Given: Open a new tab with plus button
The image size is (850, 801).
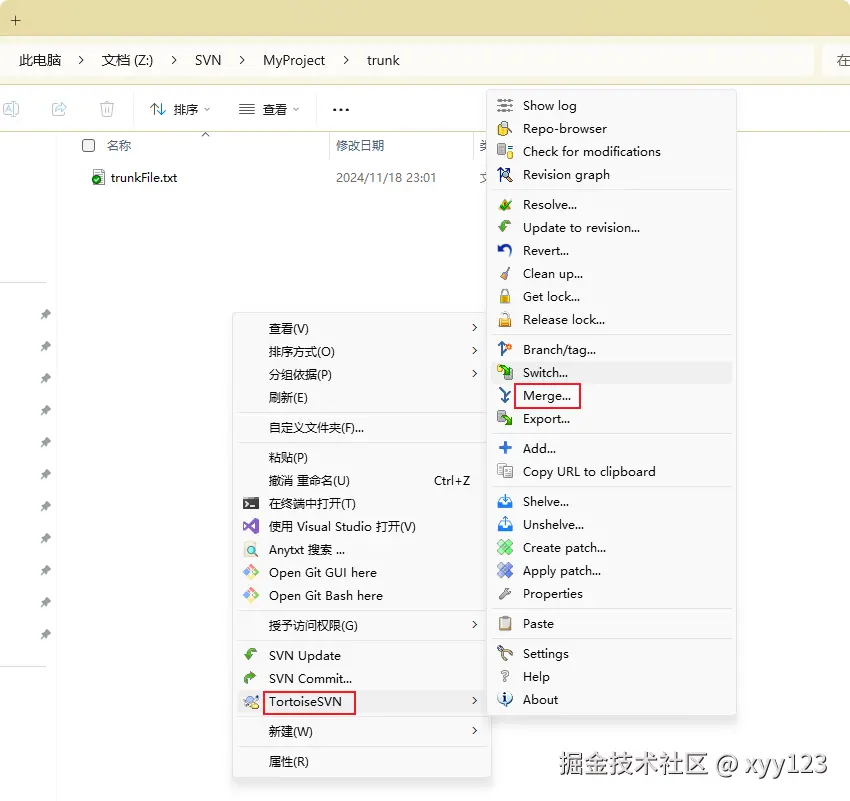Looking at the screenshot, I should [x=16, y=21].
